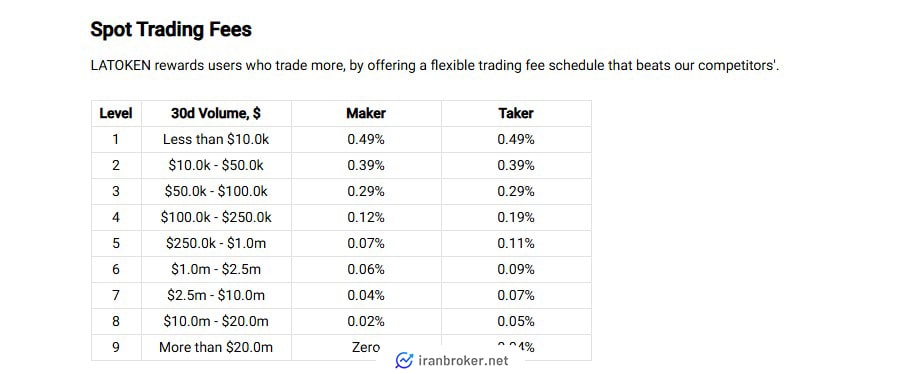
Task: Select the Taker column header
Action: tap(516, 114)
